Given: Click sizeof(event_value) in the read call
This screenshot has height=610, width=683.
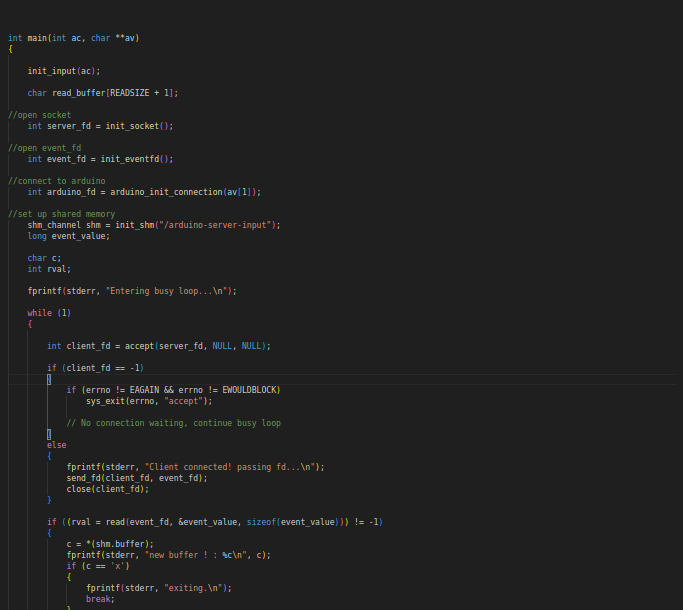Looking at the screenshot, I should [293, 522].
